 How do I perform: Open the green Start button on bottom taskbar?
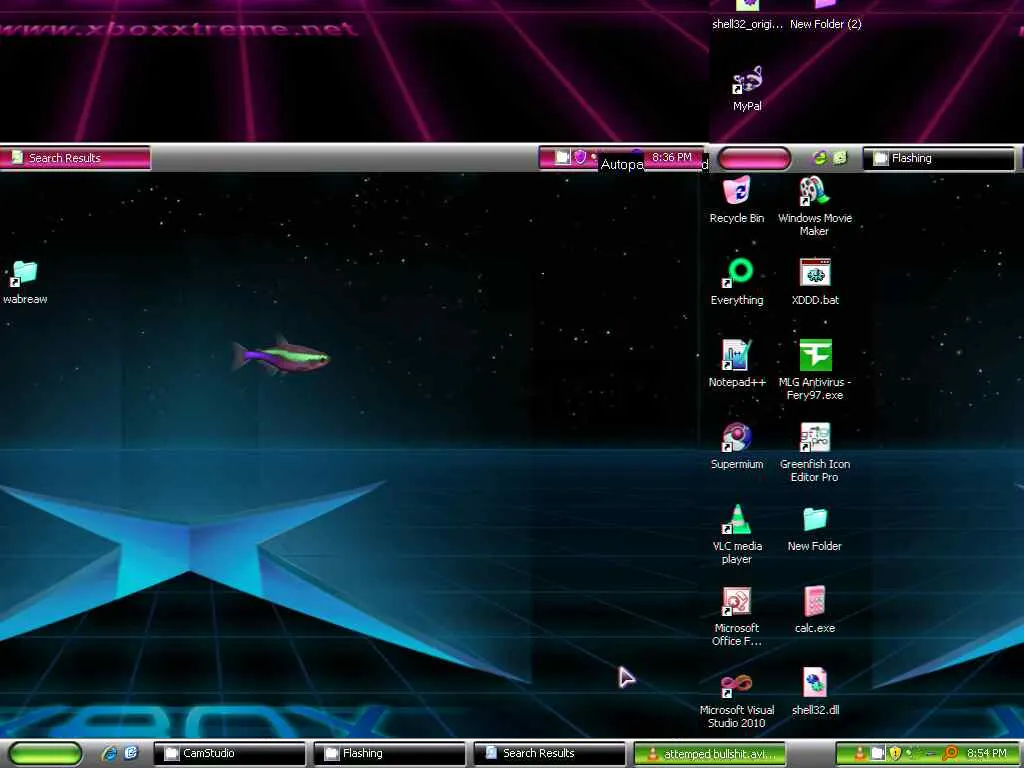[x=45, y=753]
